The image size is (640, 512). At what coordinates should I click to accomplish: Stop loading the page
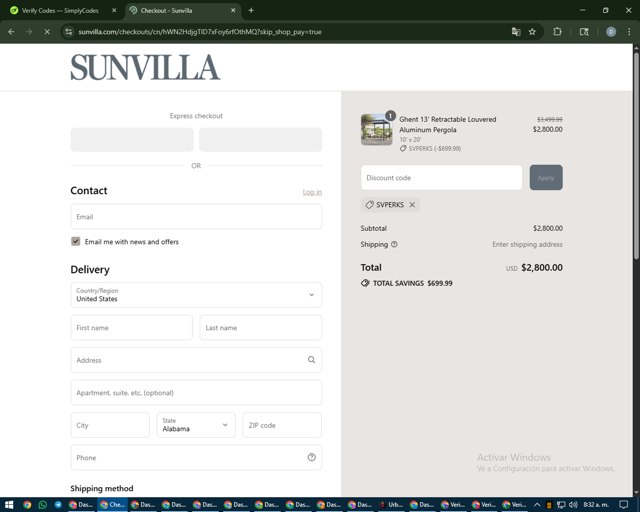coord(47,32)
